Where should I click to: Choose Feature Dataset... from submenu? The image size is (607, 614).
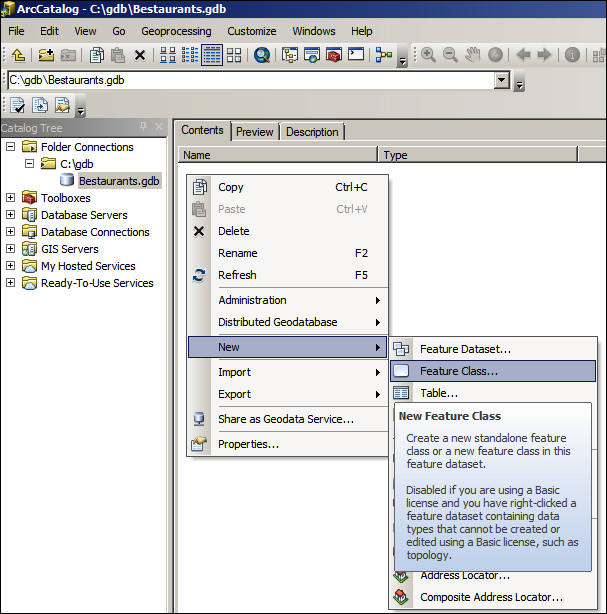click(493, 349)
